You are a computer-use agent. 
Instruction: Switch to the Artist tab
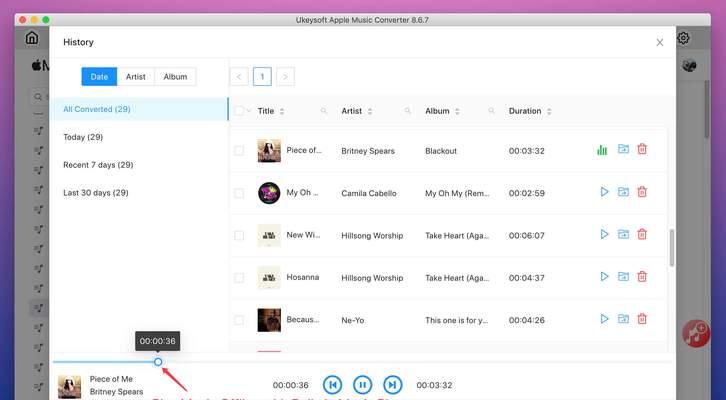(x=136, y=77)
